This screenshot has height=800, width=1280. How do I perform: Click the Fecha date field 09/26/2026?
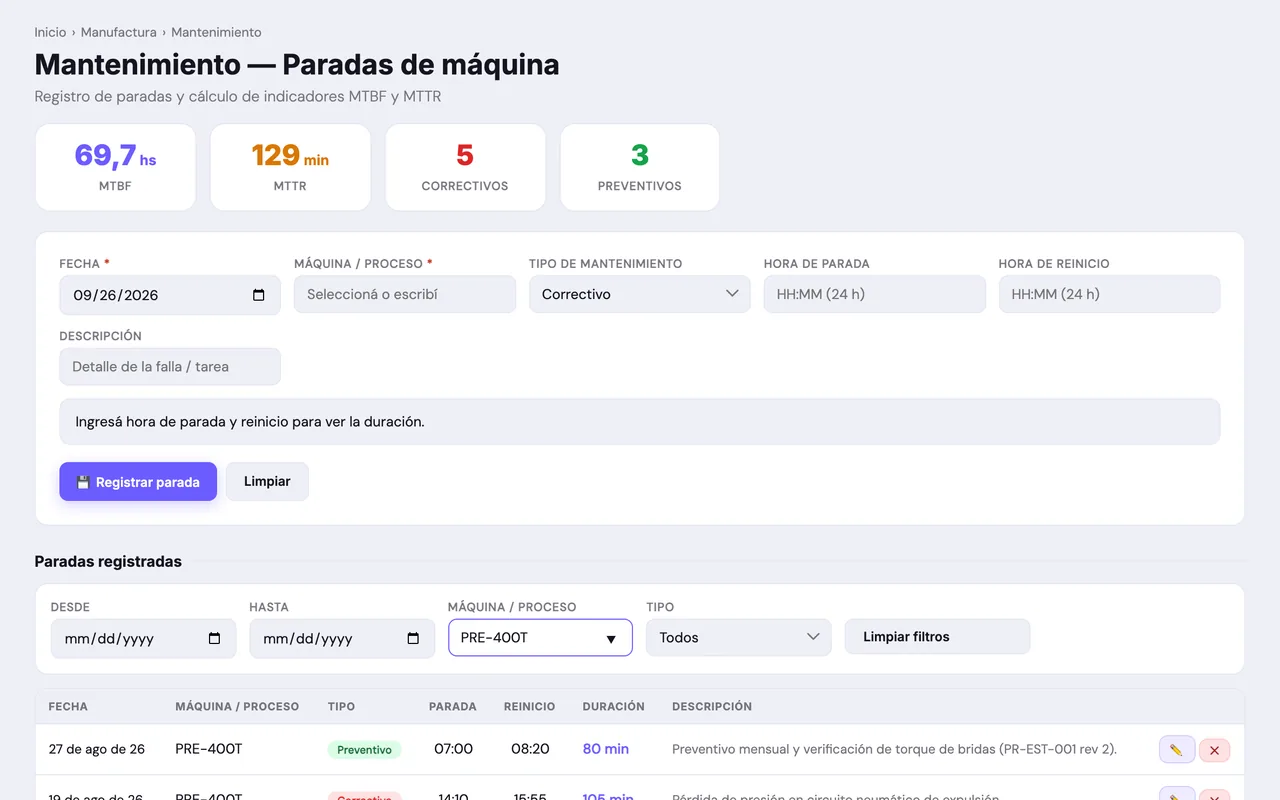coord(170,295)
